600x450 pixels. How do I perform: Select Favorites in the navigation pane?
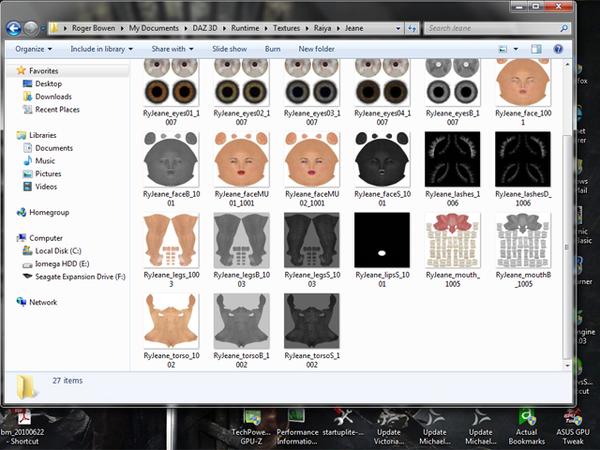click(43, 71)
